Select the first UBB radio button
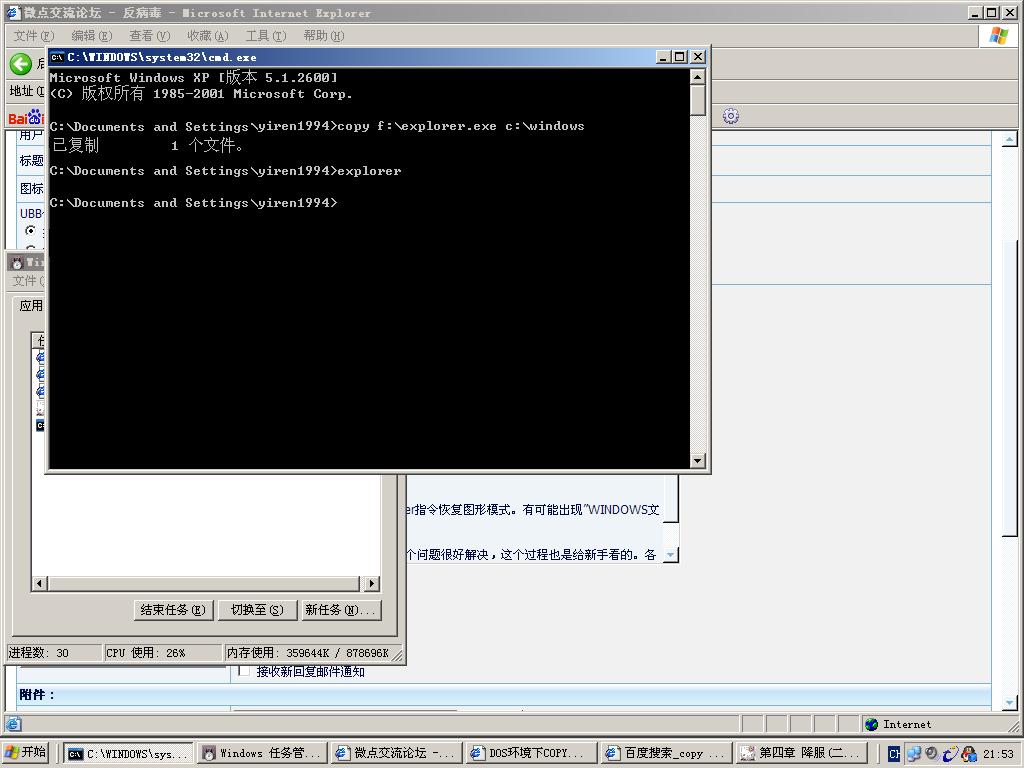Screen dimensions: 1024x768 click(30, 231)
